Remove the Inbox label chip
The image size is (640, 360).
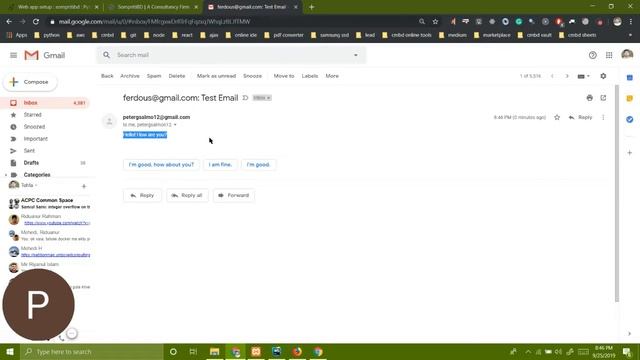[x=269, y=98]
